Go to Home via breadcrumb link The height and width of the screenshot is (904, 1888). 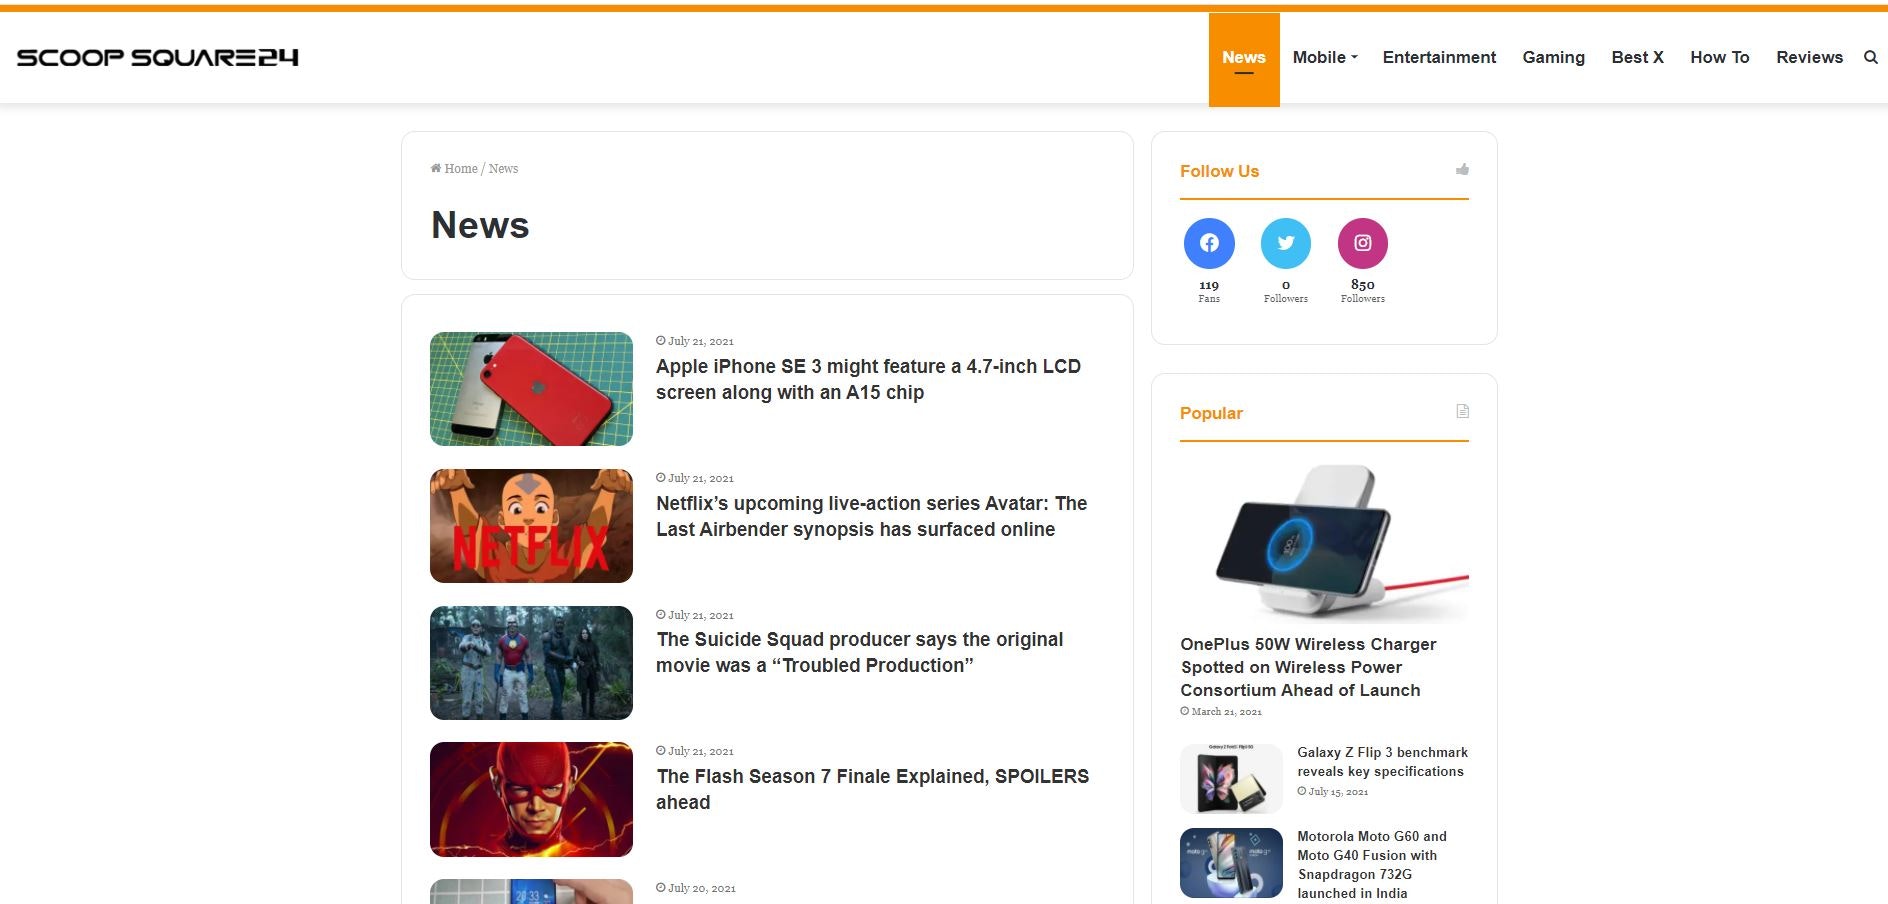pyautogui.click(x=454, y=168)
